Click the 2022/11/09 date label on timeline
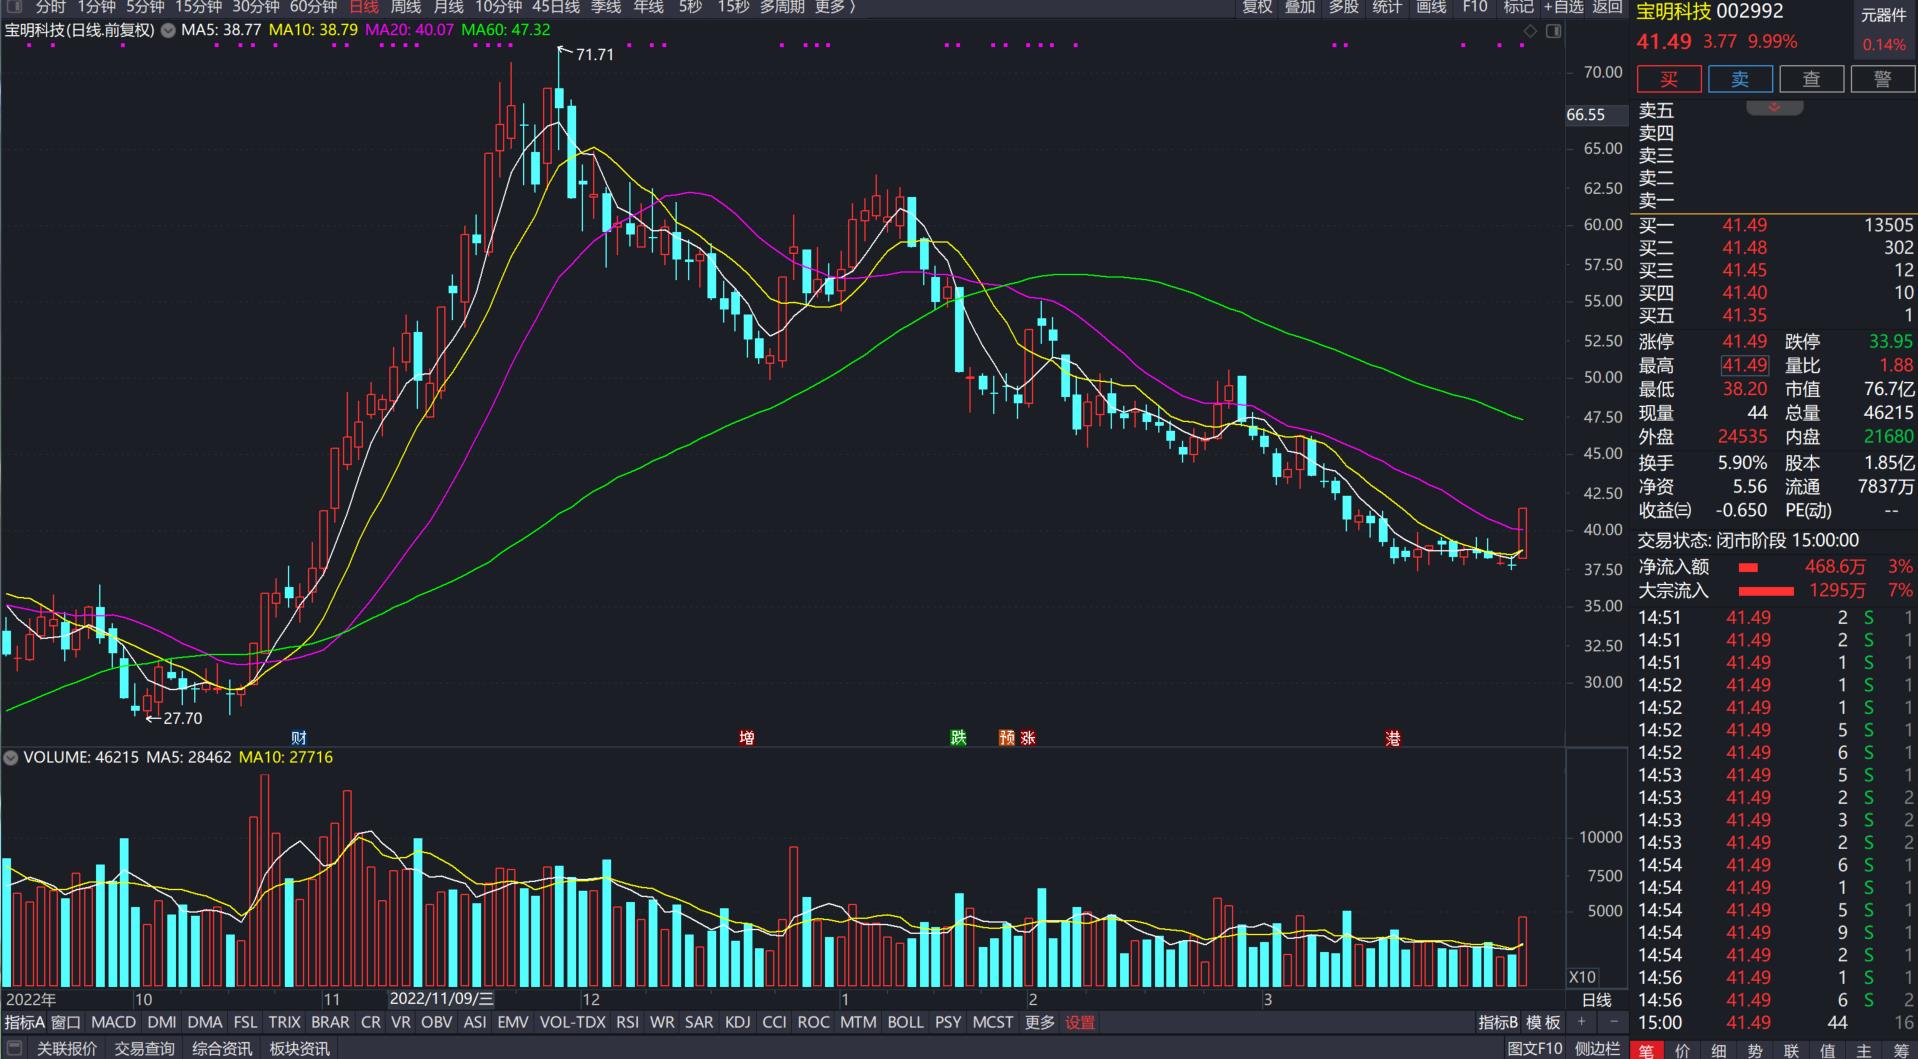Viewport: 1918px width, 1059px height. (441, 998)
